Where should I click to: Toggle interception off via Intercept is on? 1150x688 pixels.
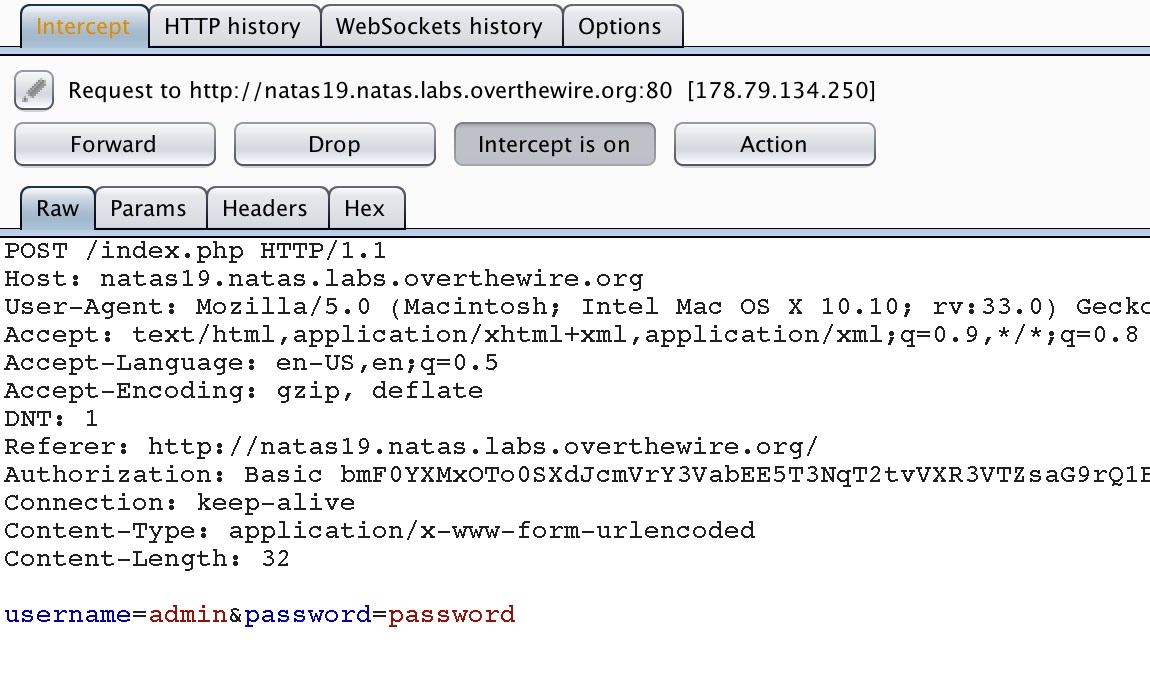(554, 144)
